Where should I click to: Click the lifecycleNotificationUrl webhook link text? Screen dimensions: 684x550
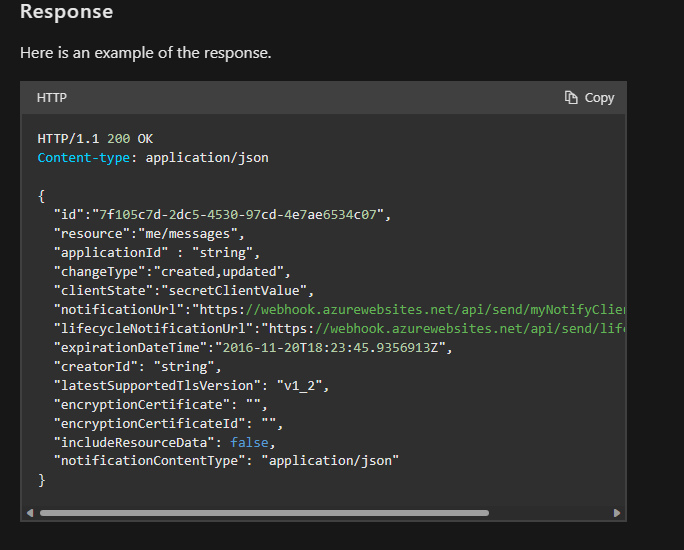470,328
